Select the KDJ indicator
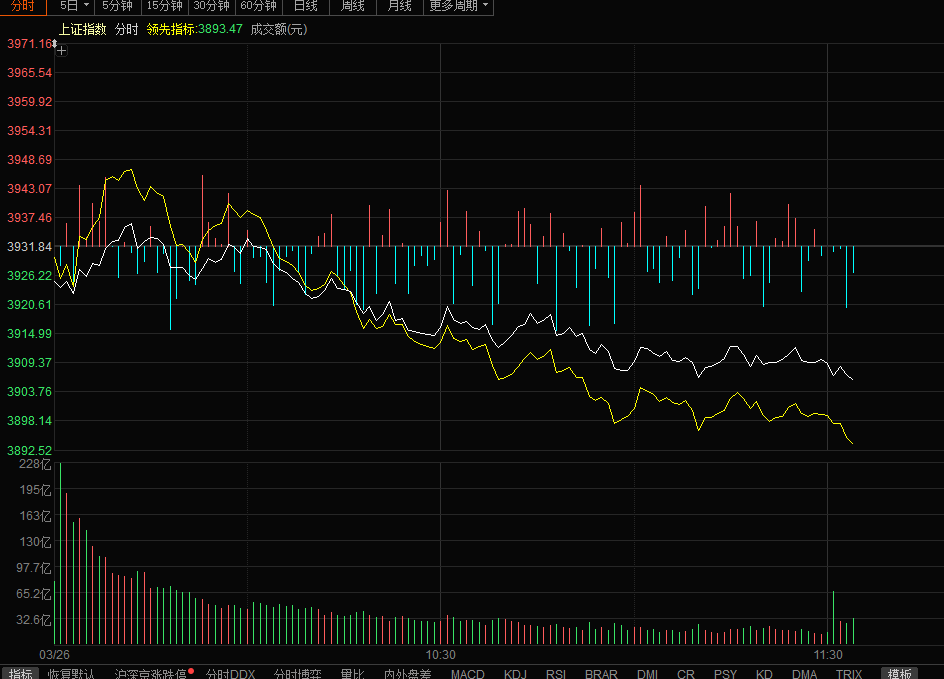This screenshot has width=944, height=679. pyautogui.click(x=515, y=673)
